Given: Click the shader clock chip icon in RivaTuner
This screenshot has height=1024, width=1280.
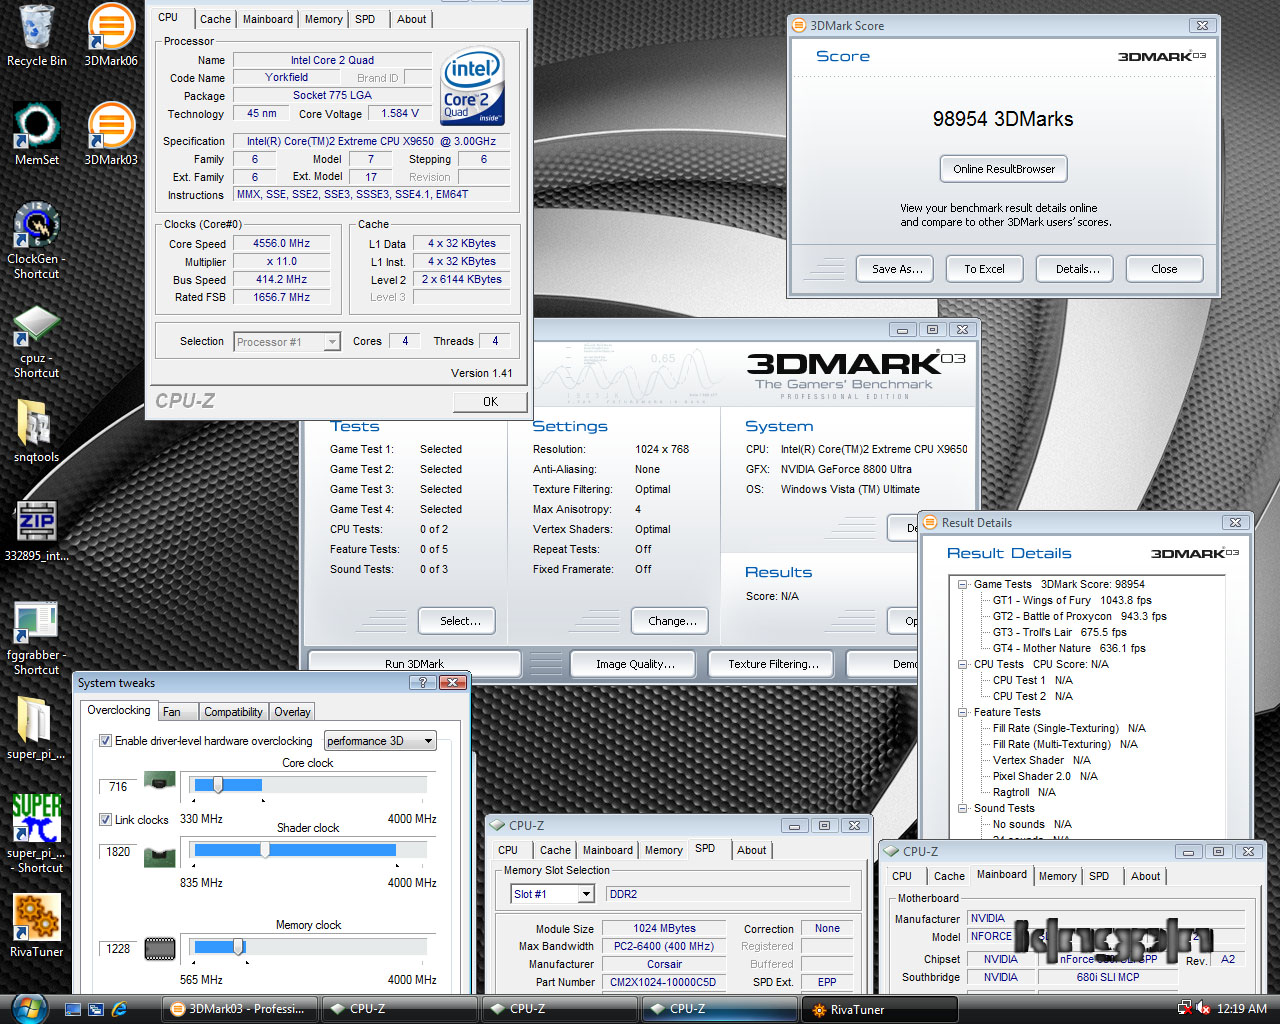Looking at the screenshot, I should [160, 855].
